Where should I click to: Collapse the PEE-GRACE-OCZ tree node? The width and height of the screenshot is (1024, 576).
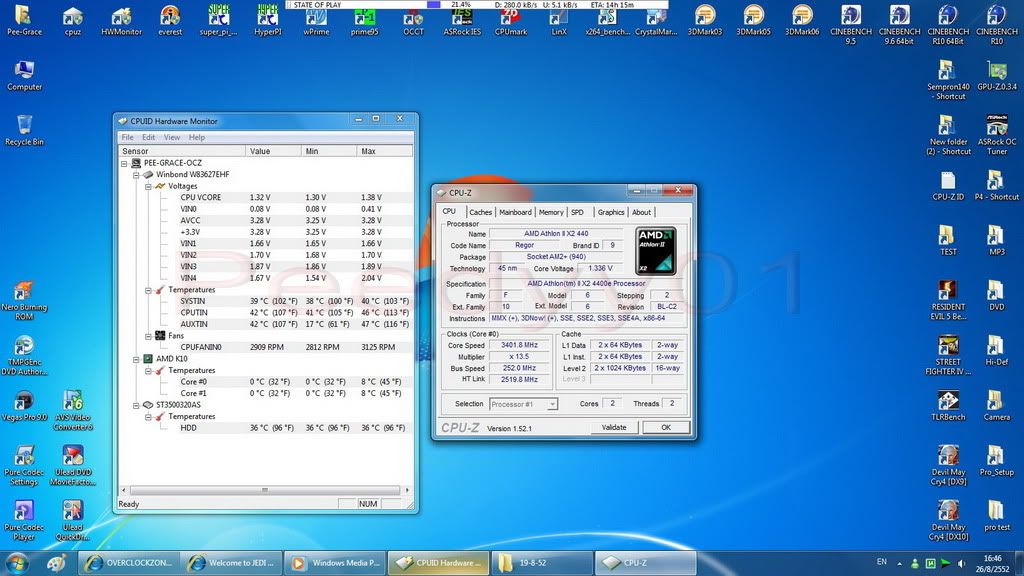pos(124,163)
